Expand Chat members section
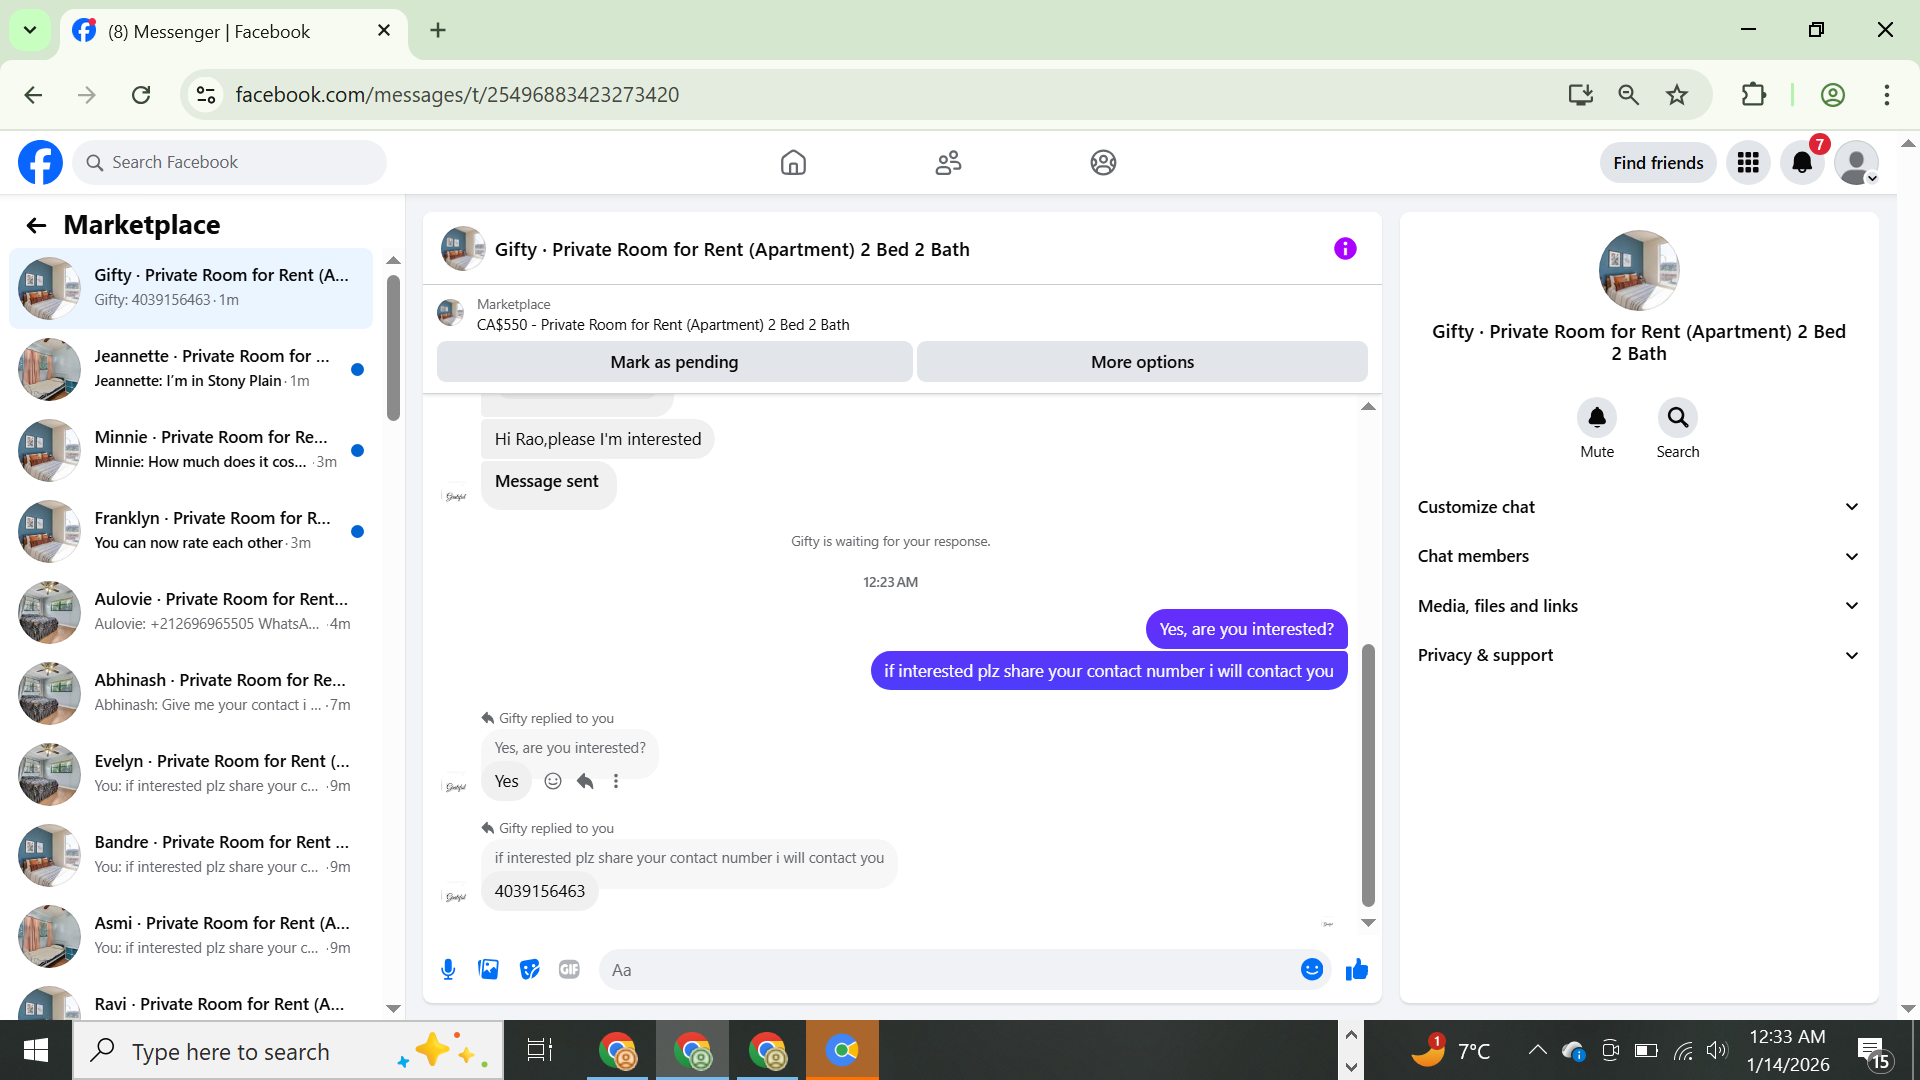Screen dimensions: 1920x1080 coord(1638,556)
